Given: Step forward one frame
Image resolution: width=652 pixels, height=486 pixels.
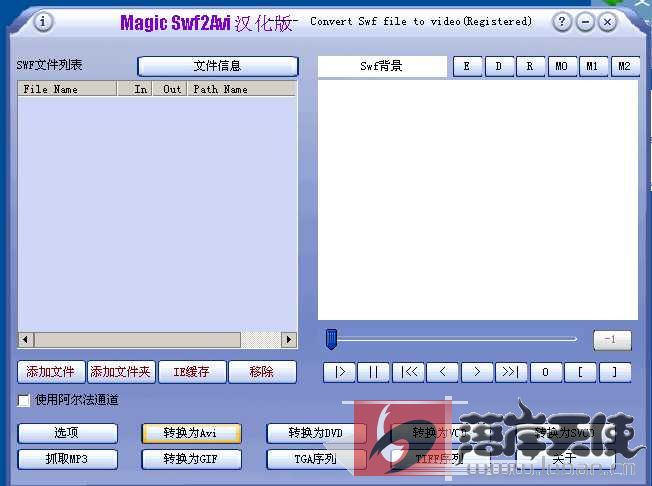Looking at the screenshot, I should 477,372.
